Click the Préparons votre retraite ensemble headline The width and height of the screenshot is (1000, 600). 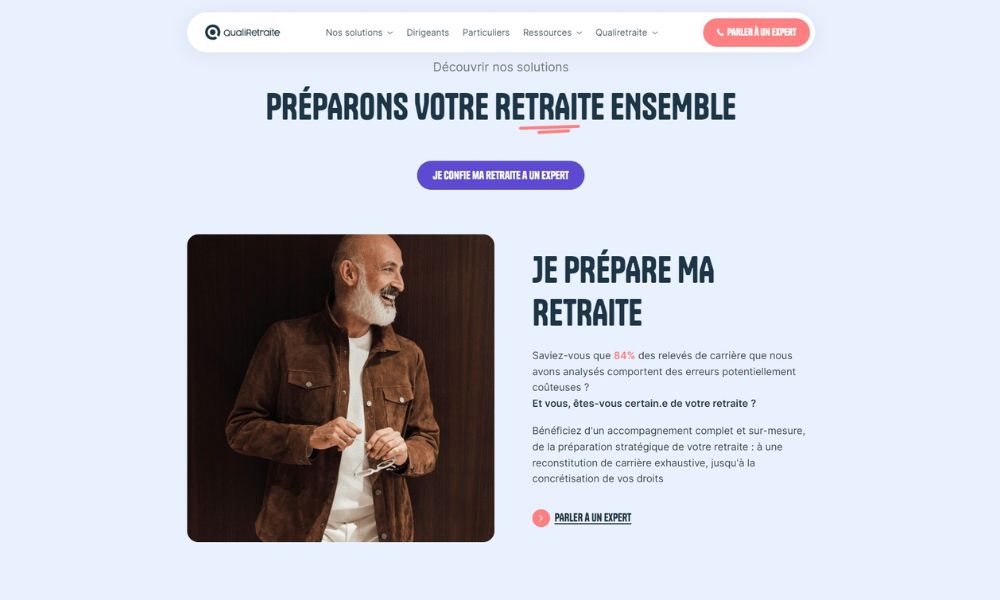click(501, 106)
